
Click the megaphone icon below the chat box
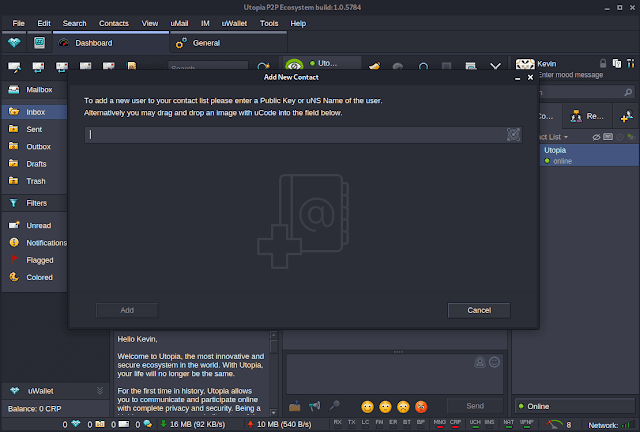pos(314,406)
